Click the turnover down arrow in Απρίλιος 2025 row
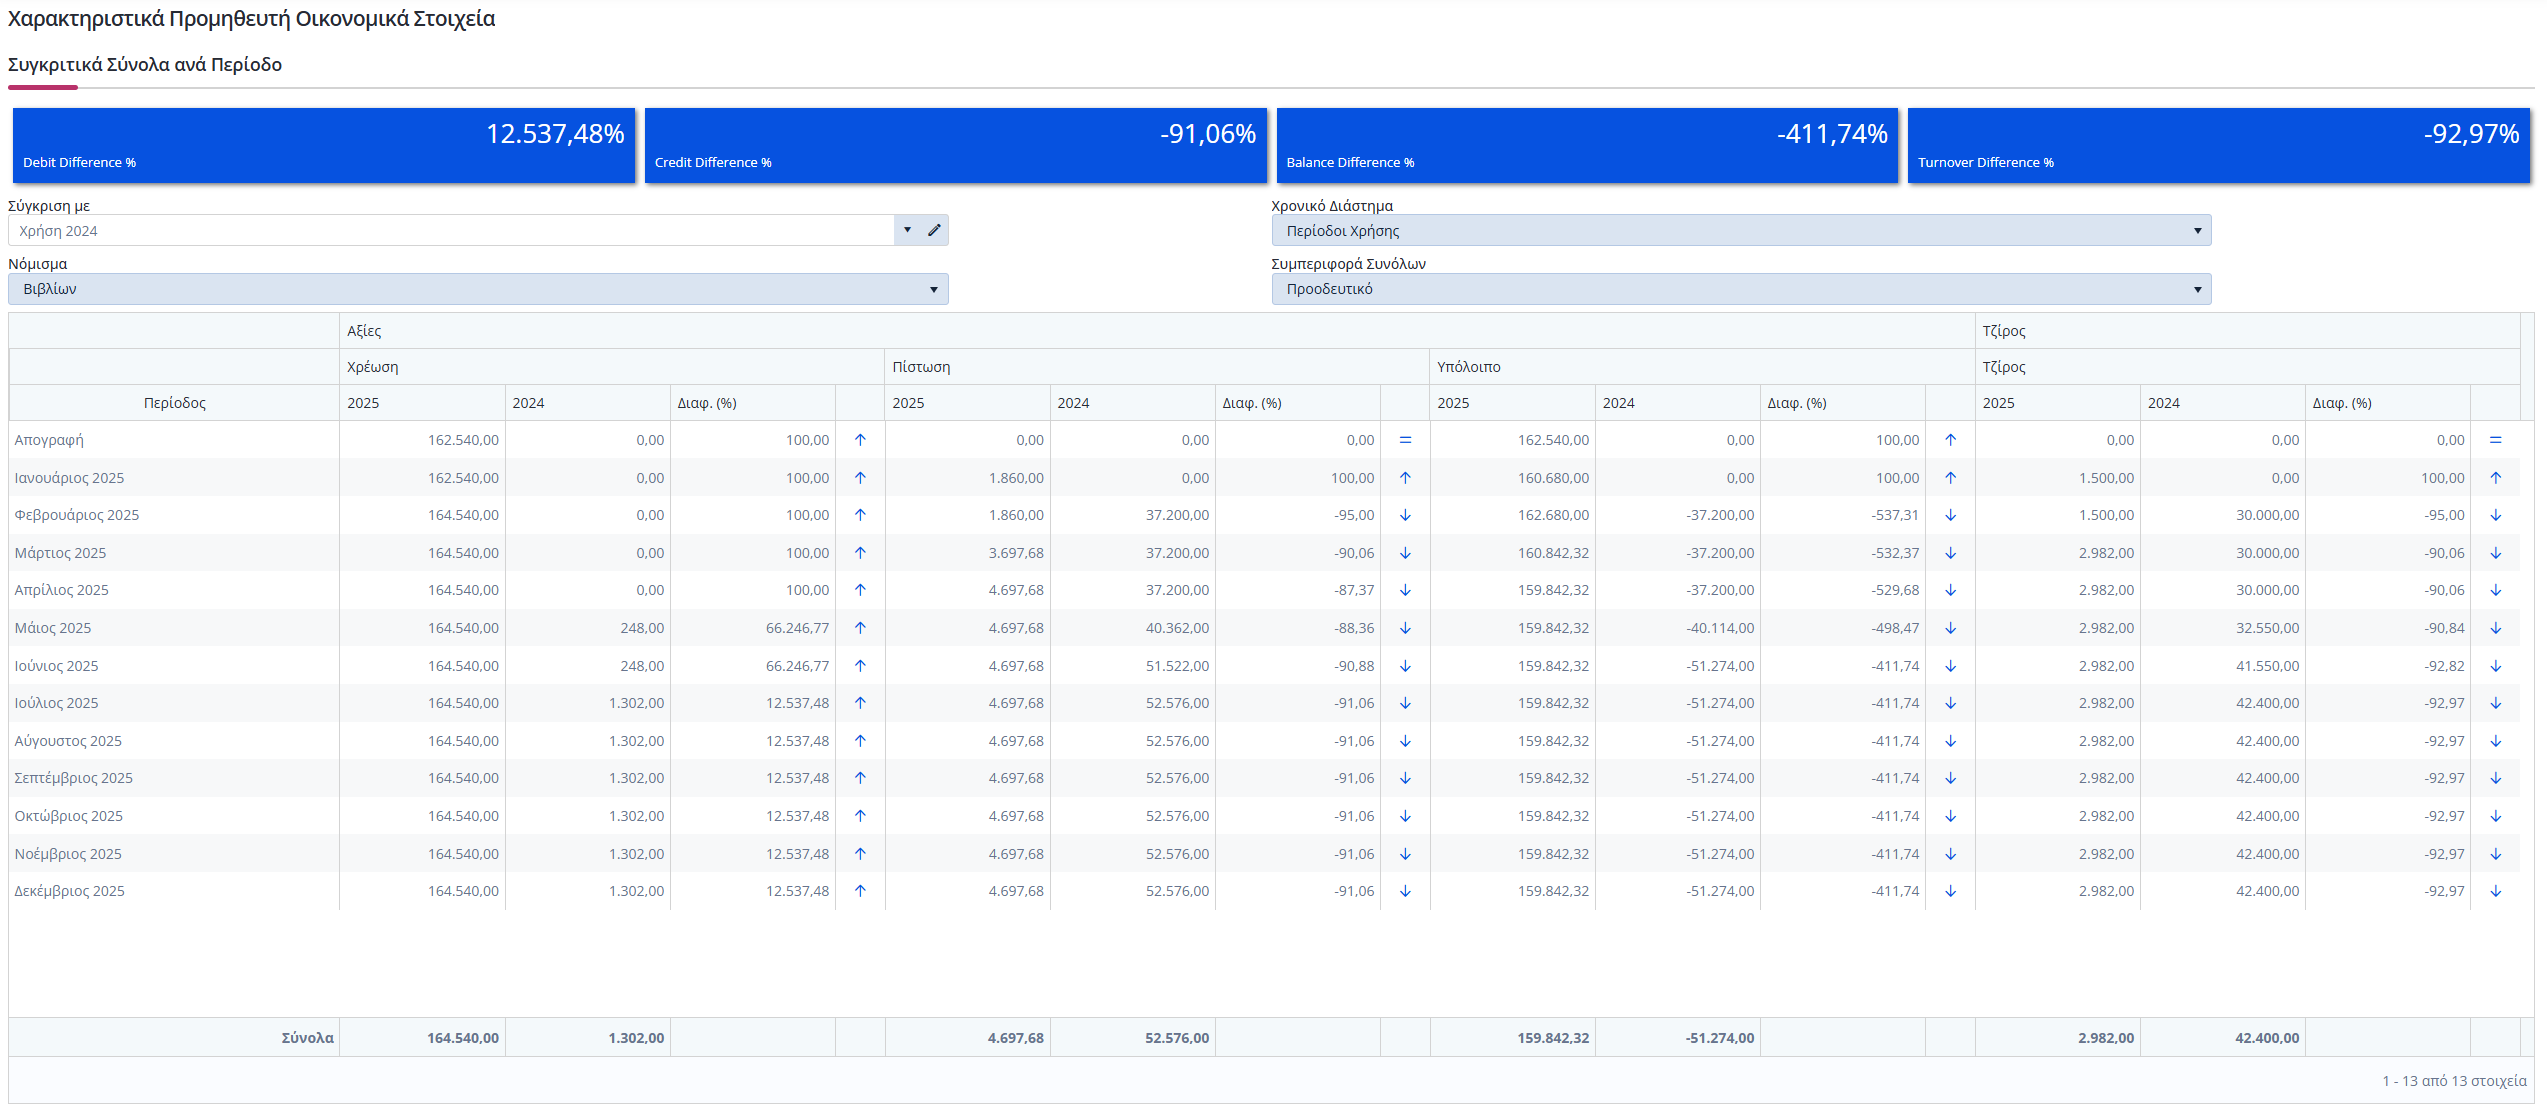Image resolution: width=2547 pixels, height=1113 pixels. pos(2495,590)
